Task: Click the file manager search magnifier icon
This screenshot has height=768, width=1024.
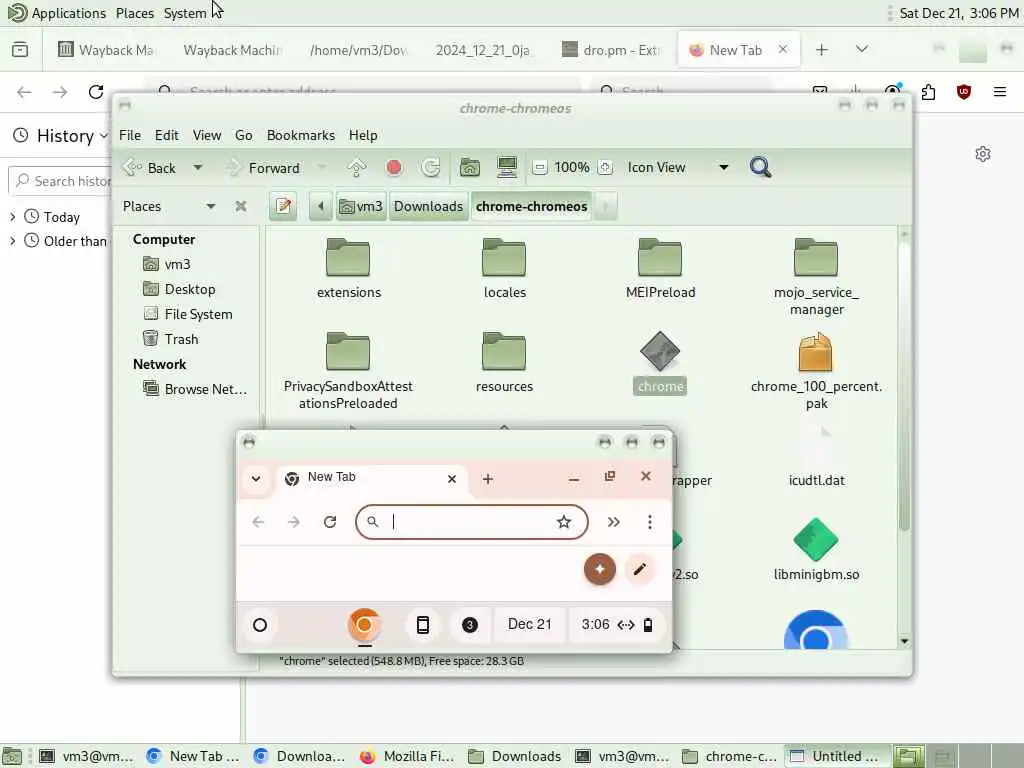Action: click(760, 168)
